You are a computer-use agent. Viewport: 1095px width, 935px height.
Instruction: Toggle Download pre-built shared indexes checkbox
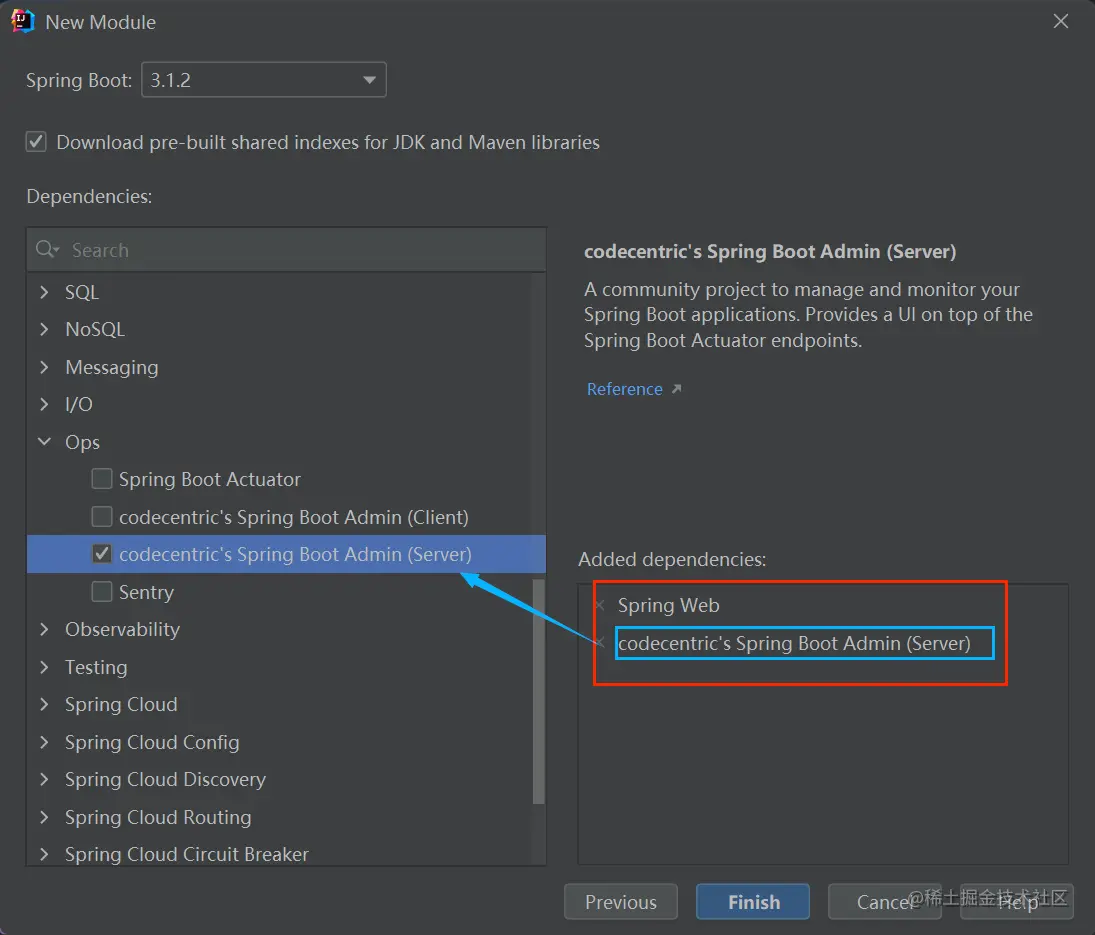[x=36, y=142]
